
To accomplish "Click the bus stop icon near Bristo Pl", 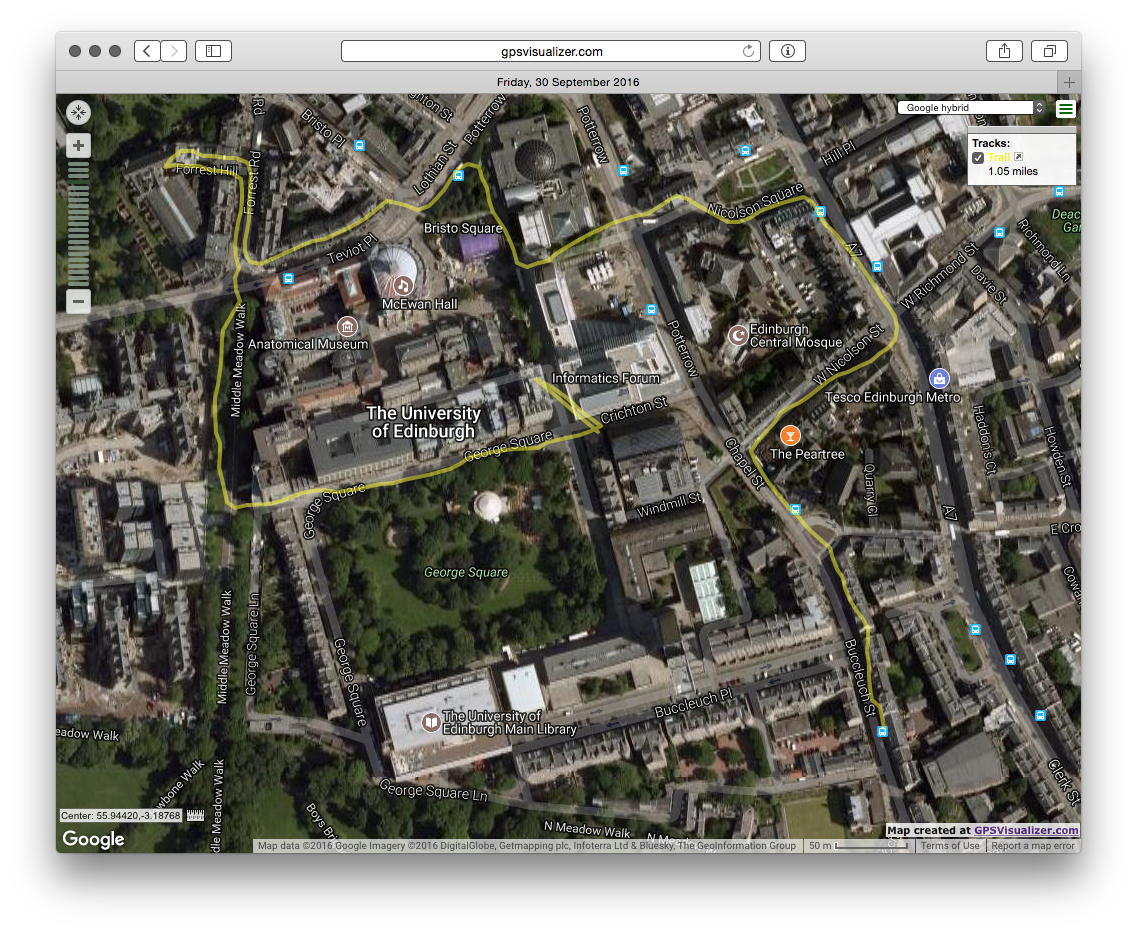I will pos(359,146).
